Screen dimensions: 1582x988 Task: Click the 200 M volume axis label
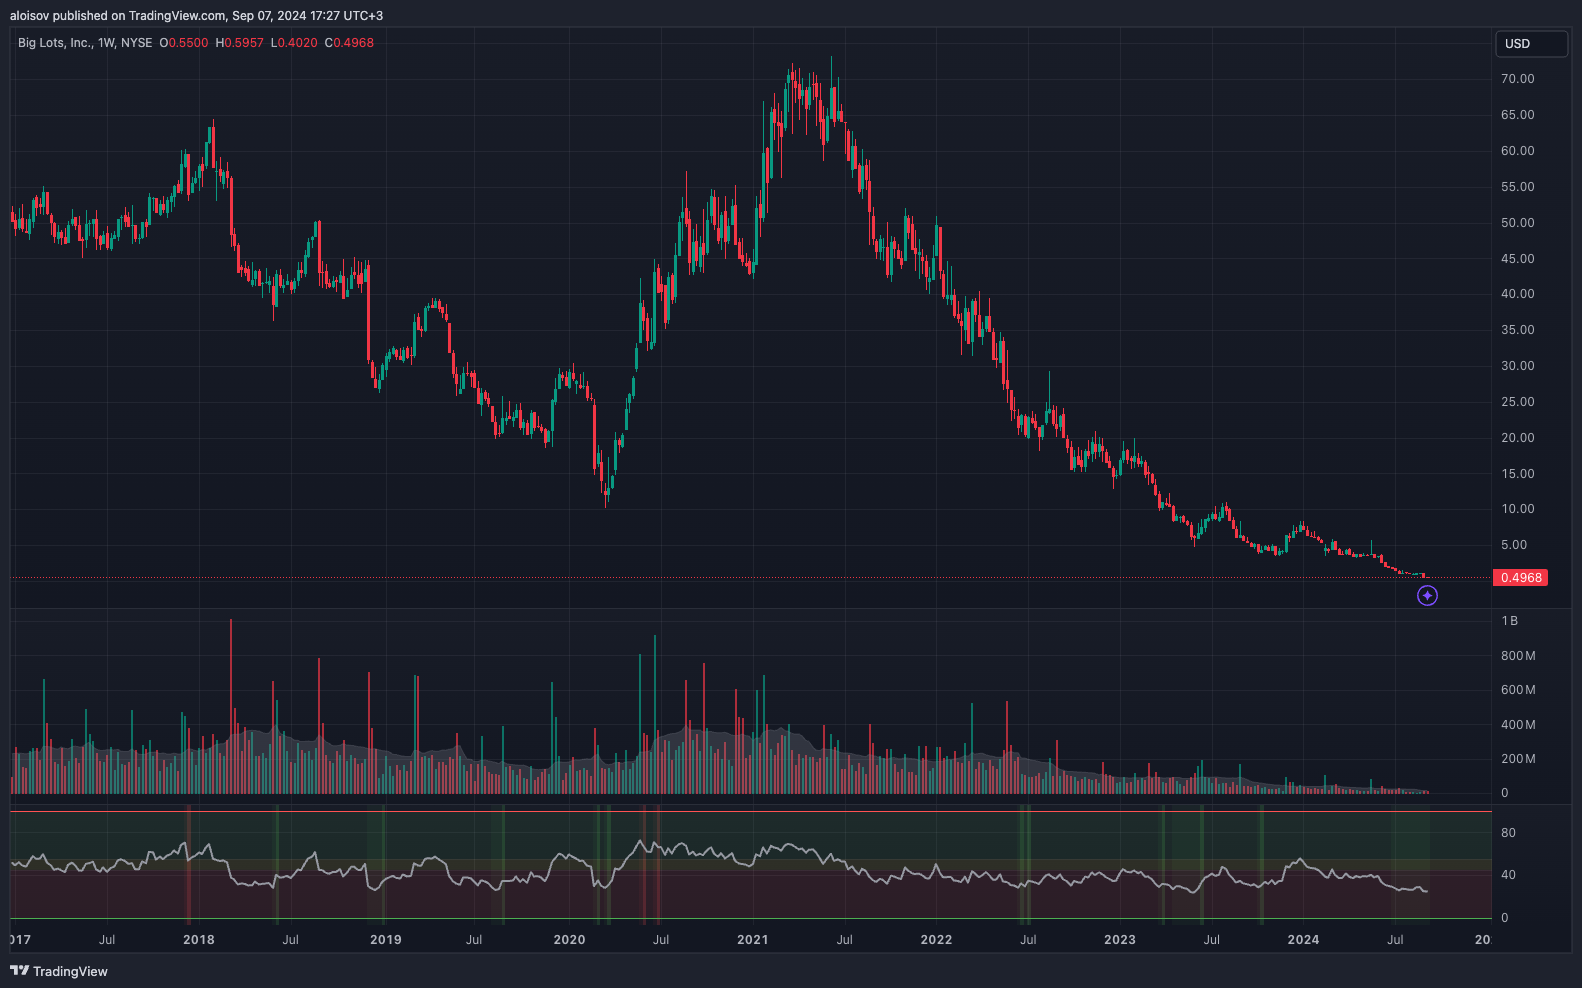(1518, 759)
